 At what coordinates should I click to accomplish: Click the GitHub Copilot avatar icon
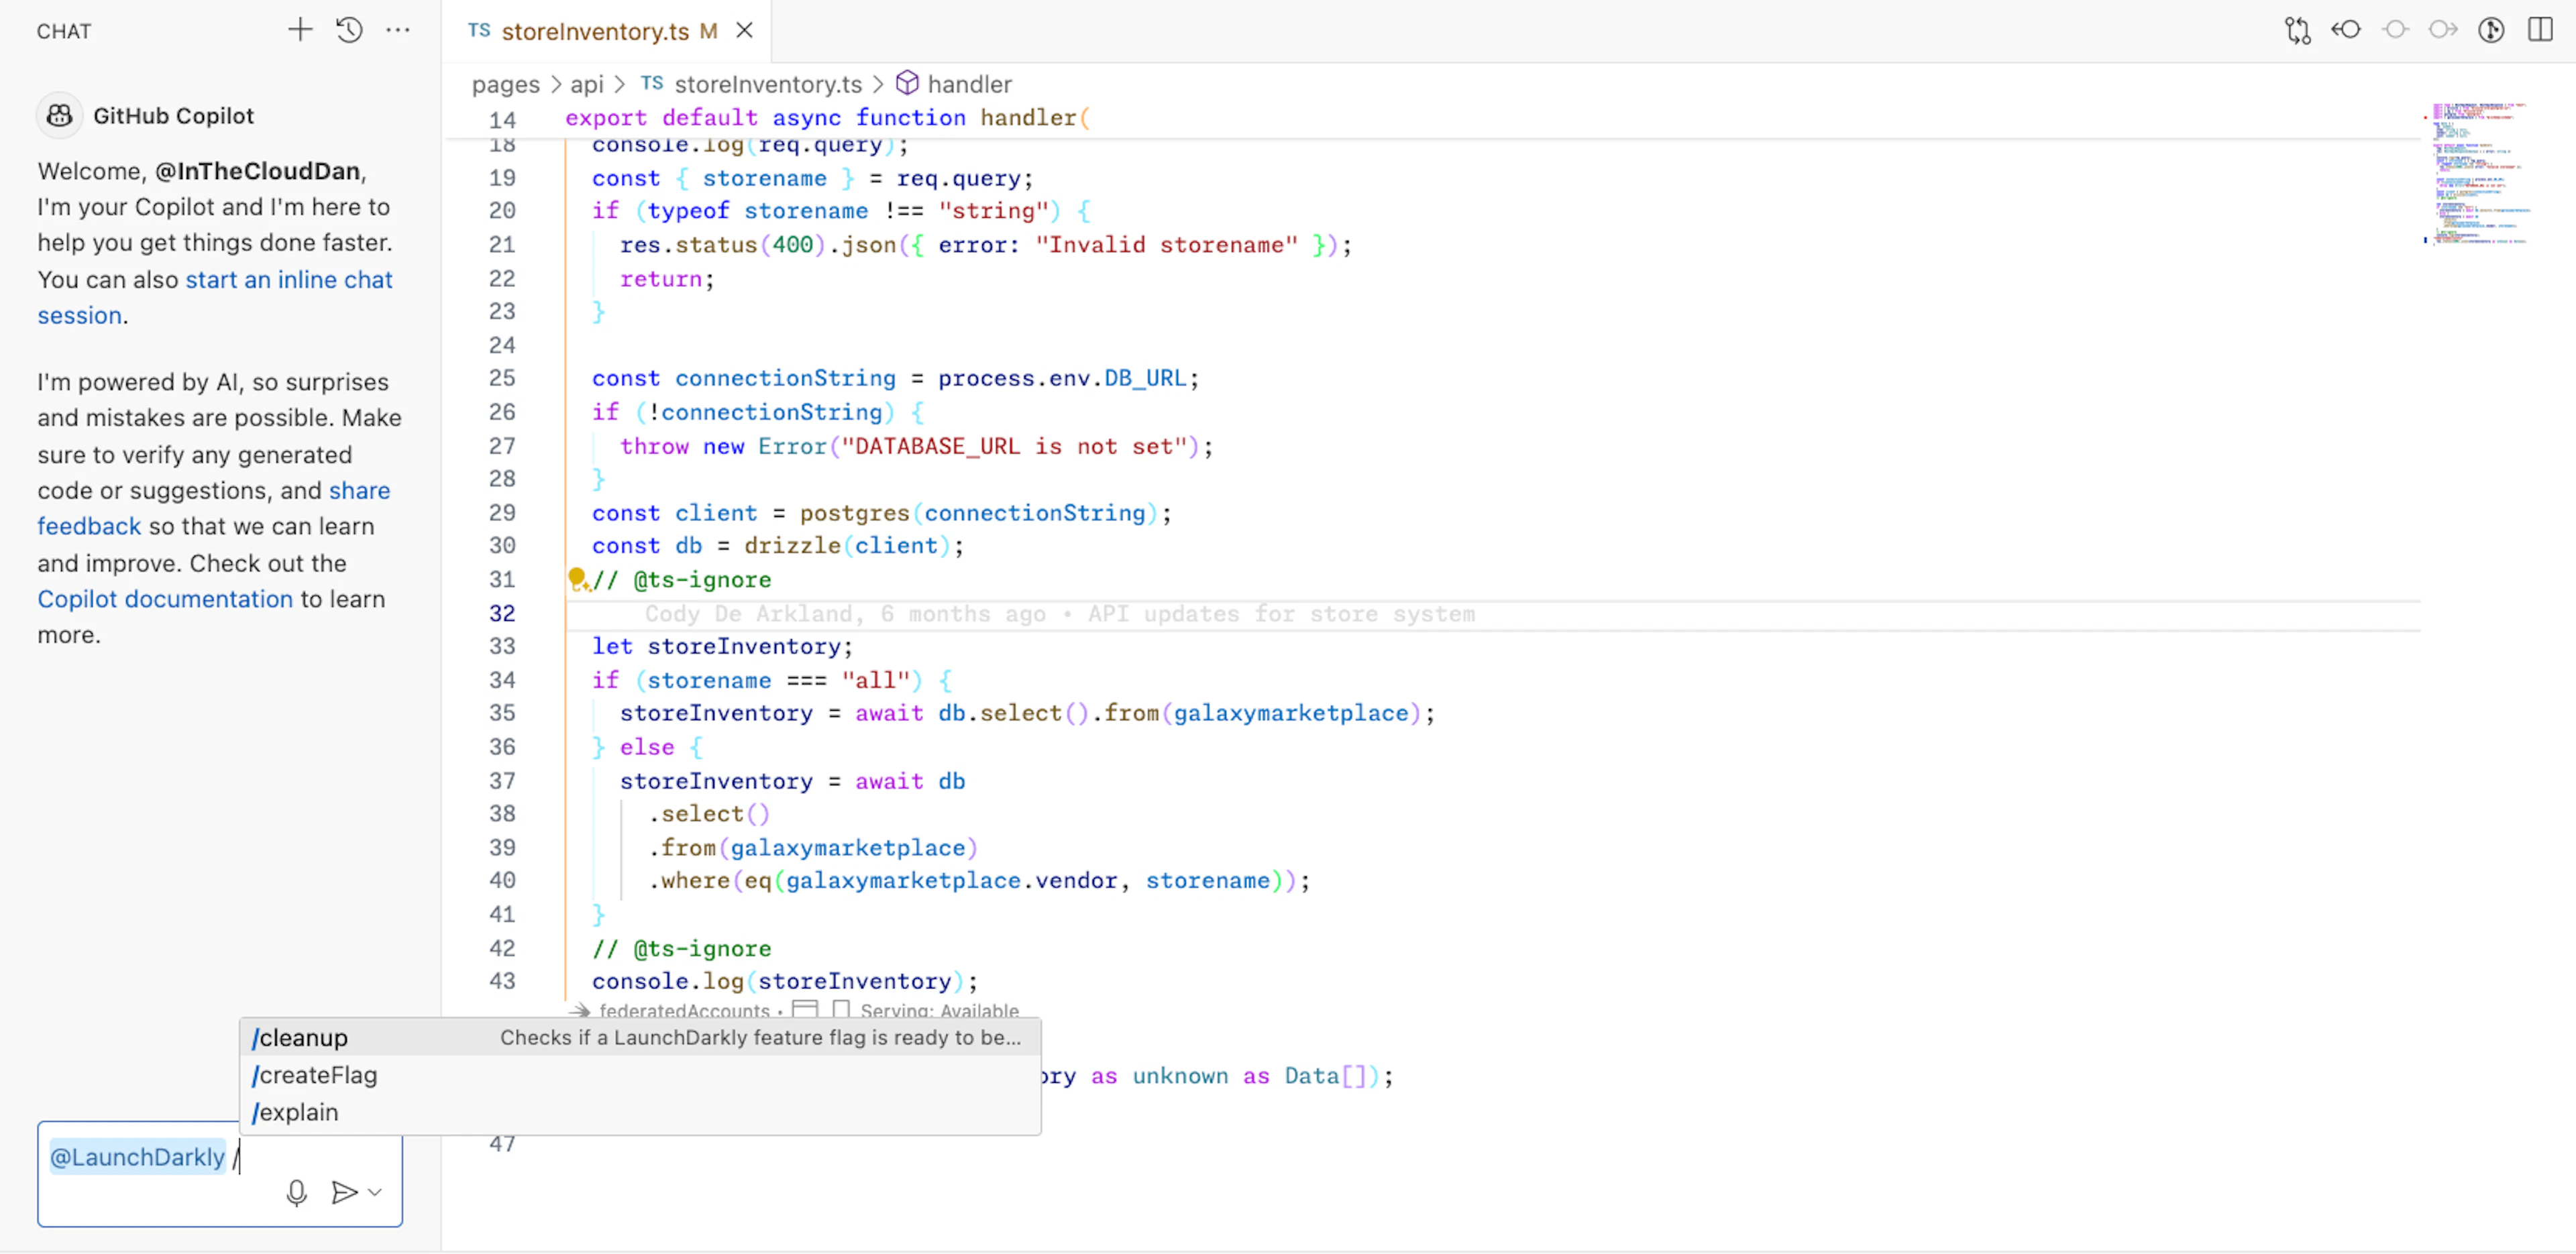(x=59, y=116)
